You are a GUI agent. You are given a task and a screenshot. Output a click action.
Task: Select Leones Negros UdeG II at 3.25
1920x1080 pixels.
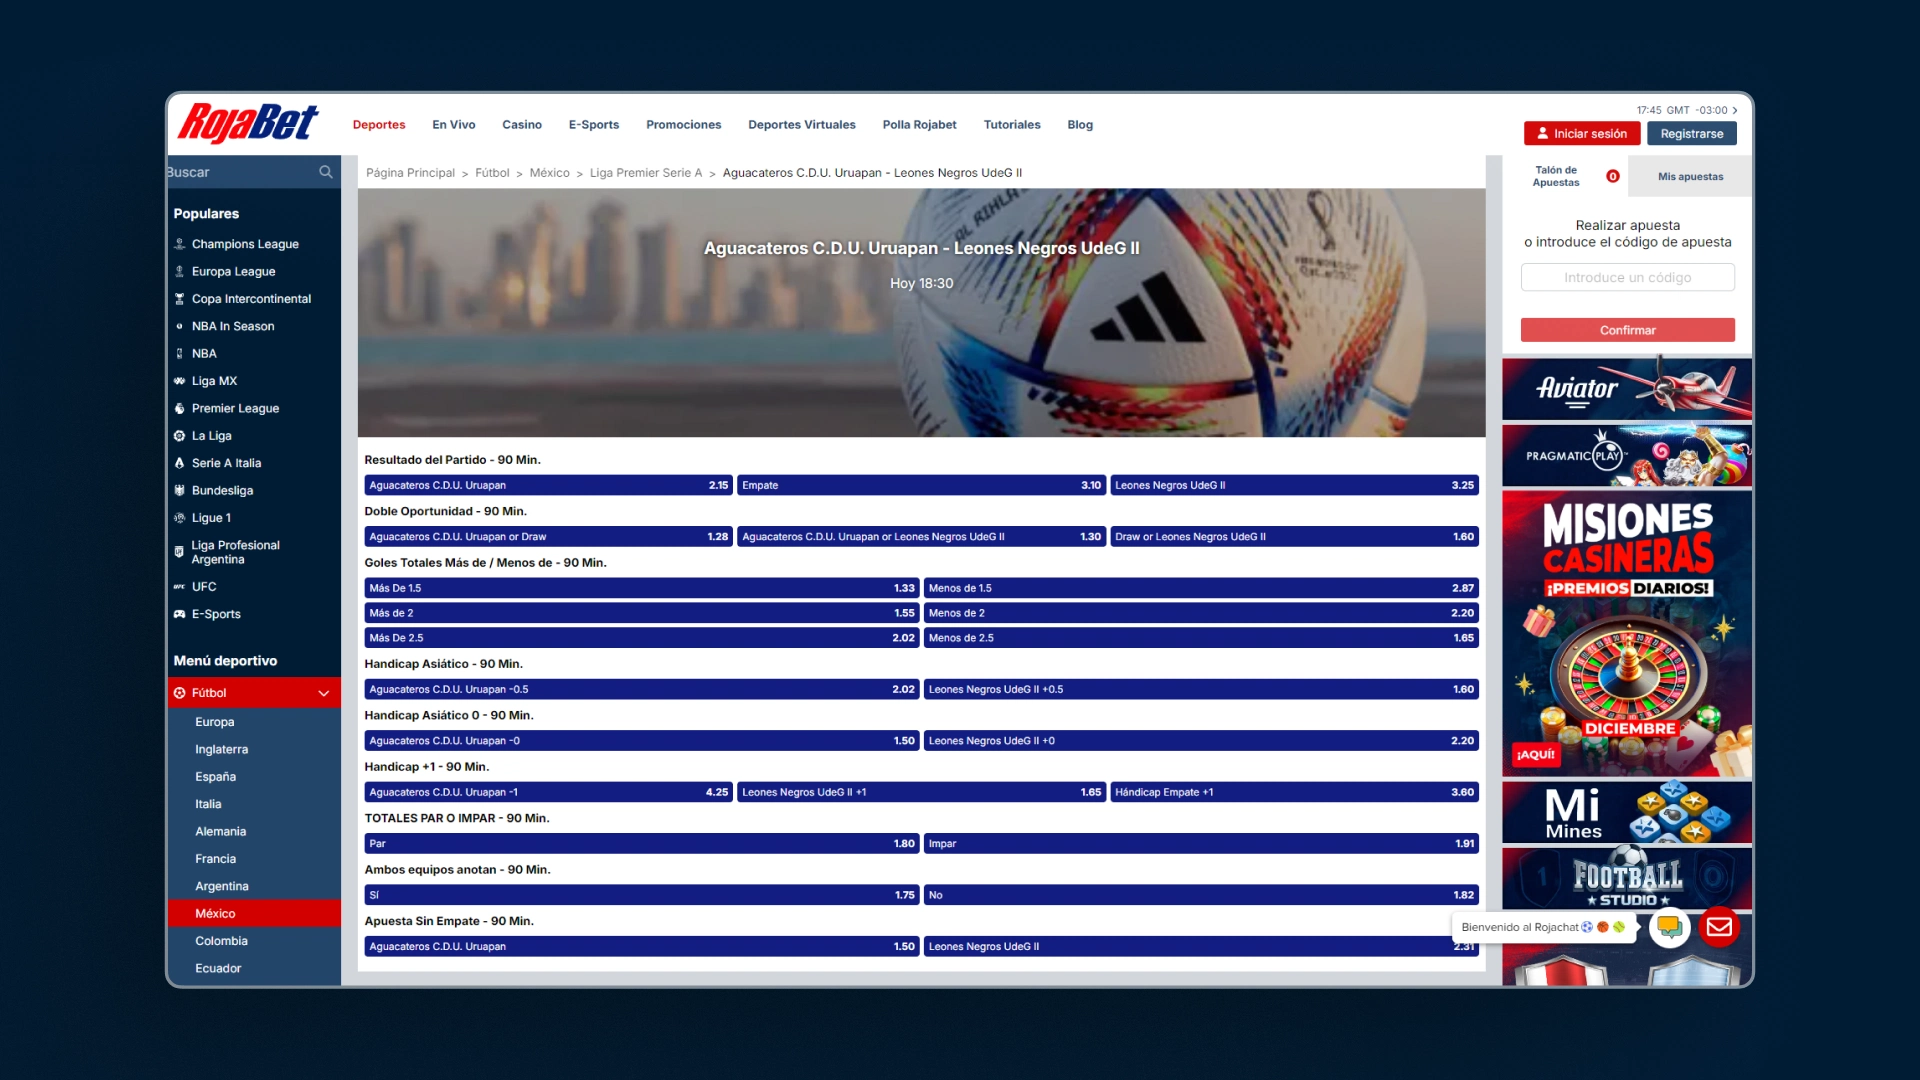click(x=1294, y=485)
